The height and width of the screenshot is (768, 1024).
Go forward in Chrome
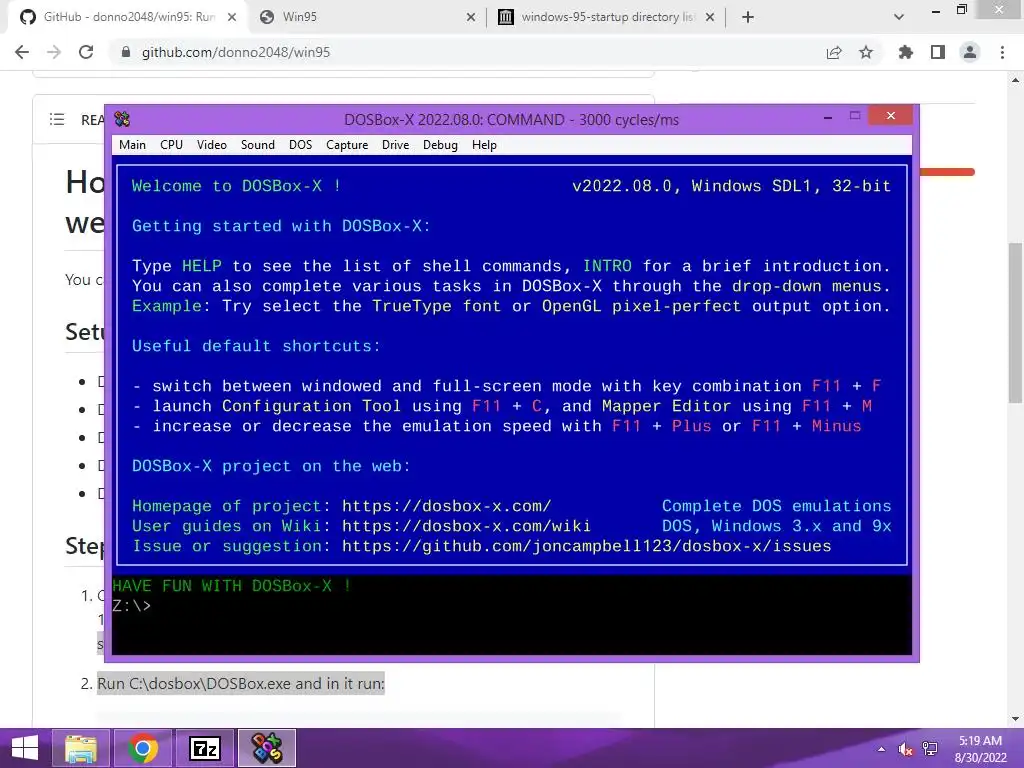(54, 52)
